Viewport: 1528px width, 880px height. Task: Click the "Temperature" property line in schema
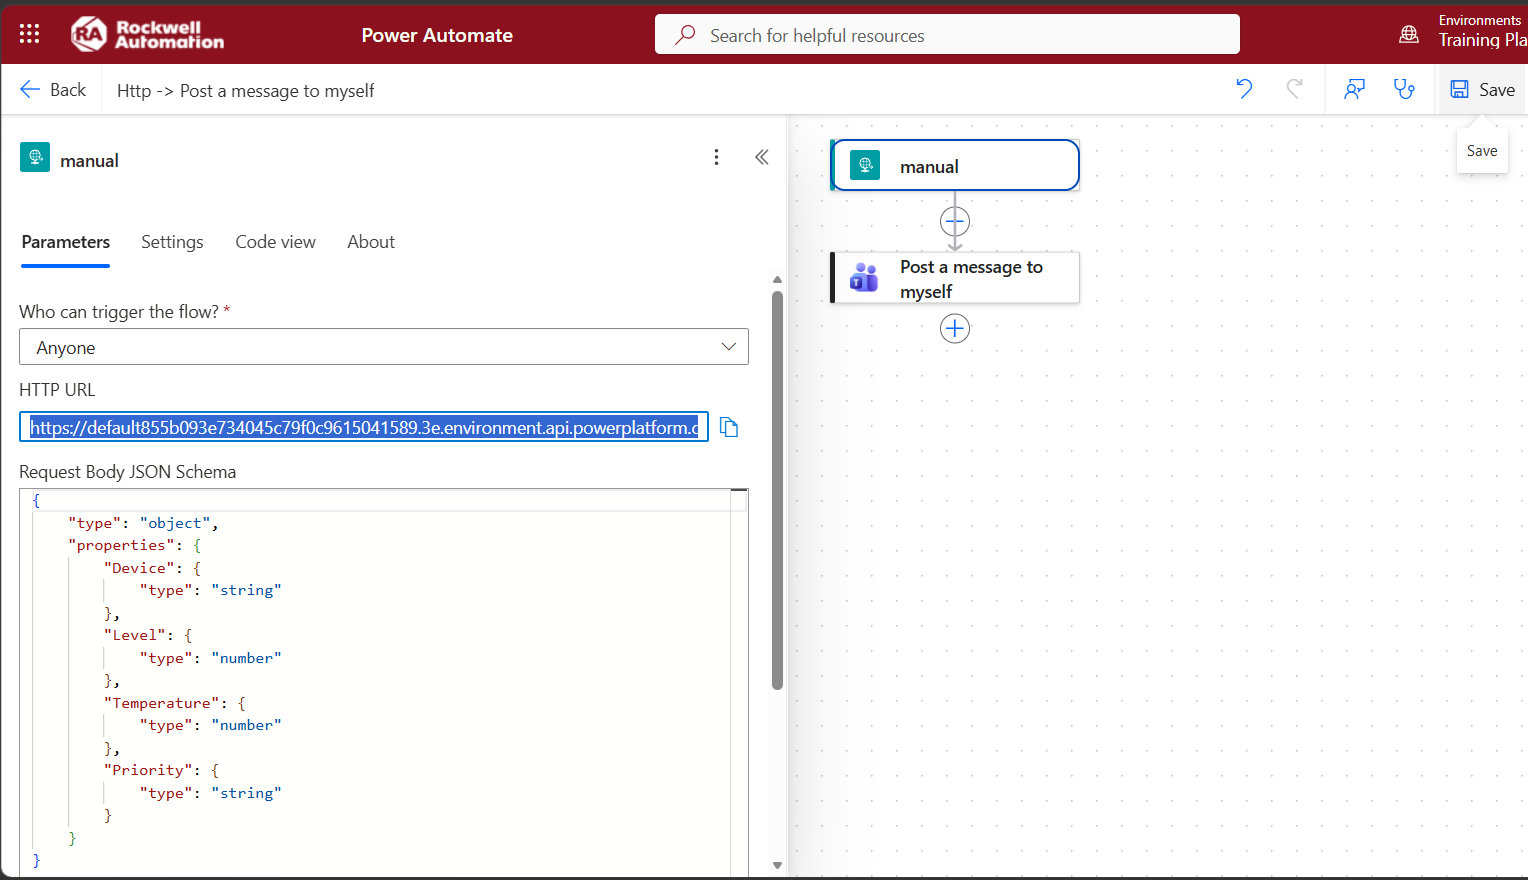point(174,703)
